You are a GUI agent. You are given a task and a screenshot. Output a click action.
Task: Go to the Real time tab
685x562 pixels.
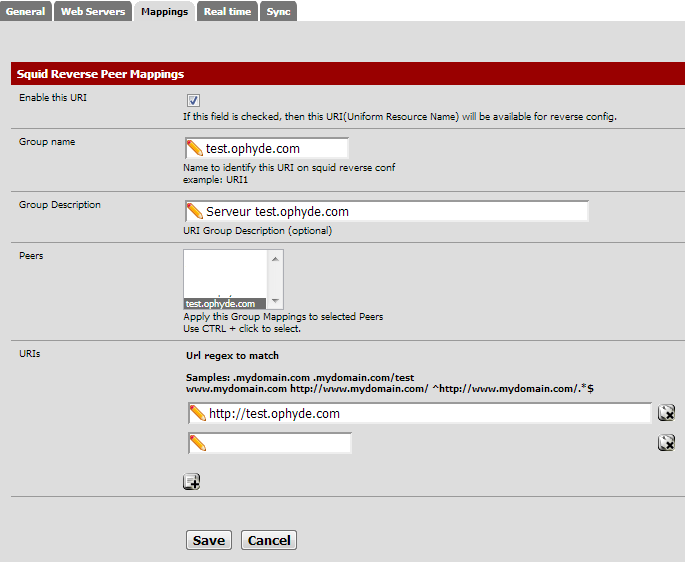[227, 12]
